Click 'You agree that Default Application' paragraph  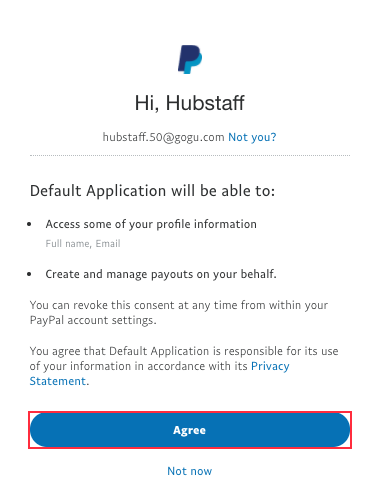(x=184, y=366)
